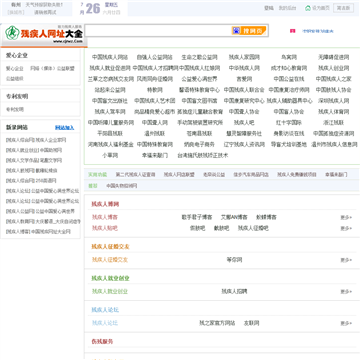
Task: Open the 残疾人吧 link in directory grid
Action: pos(244,123)
